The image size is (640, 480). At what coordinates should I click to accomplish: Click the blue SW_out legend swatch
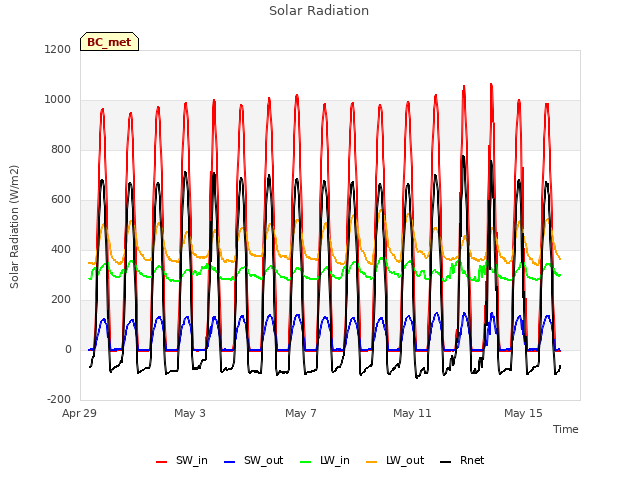230,462
